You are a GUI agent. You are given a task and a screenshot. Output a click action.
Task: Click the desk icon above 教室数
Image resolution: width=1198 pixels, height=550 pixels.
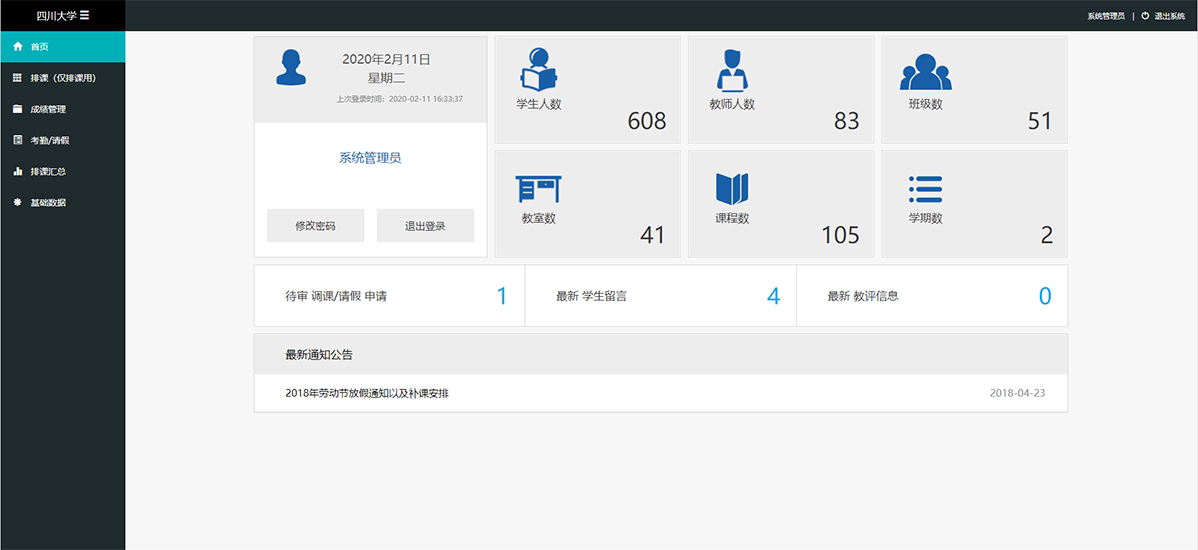click(539, 189)
